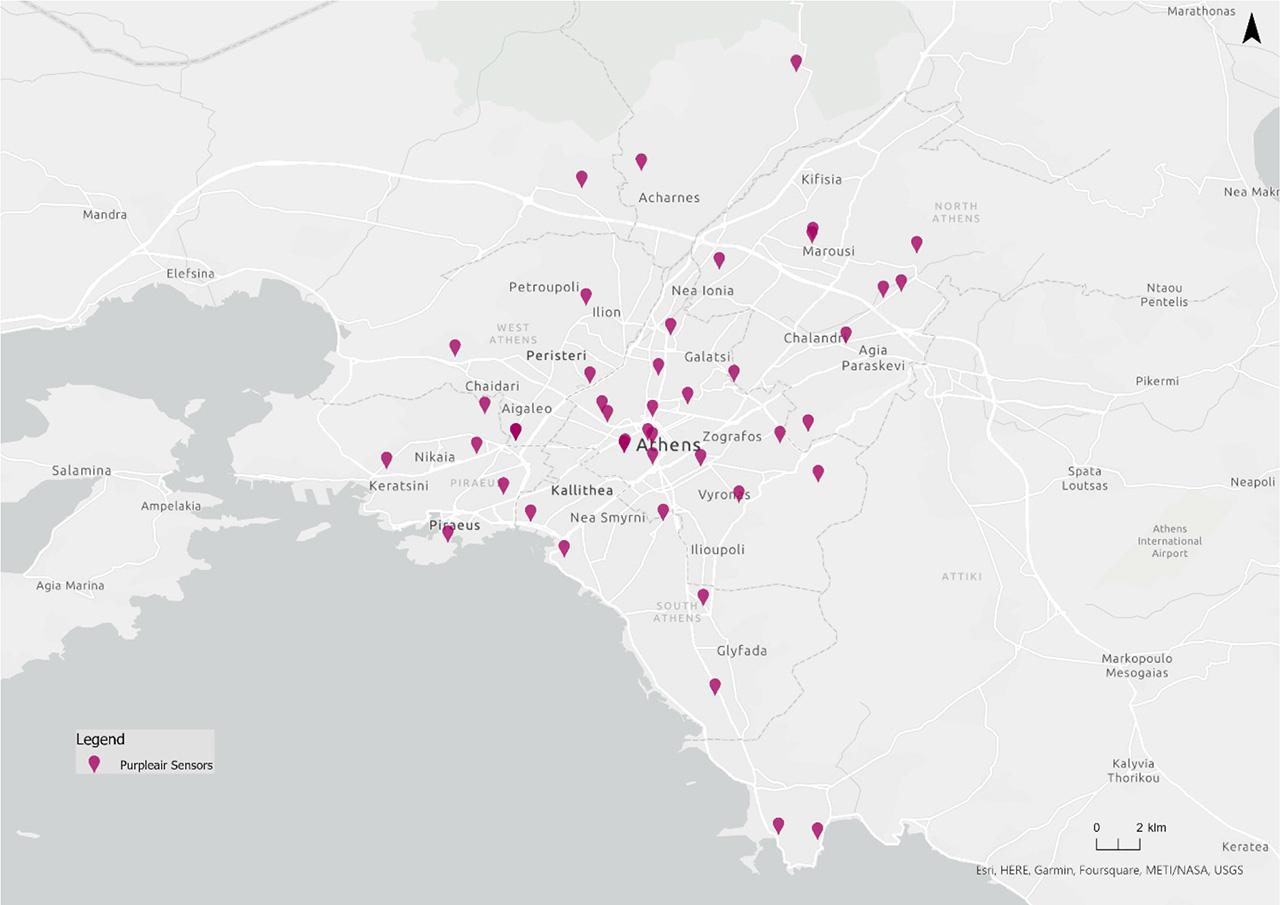Select the sensor marker below Glyfada label
Viewport: 1280px width, 905px height.
714,686
